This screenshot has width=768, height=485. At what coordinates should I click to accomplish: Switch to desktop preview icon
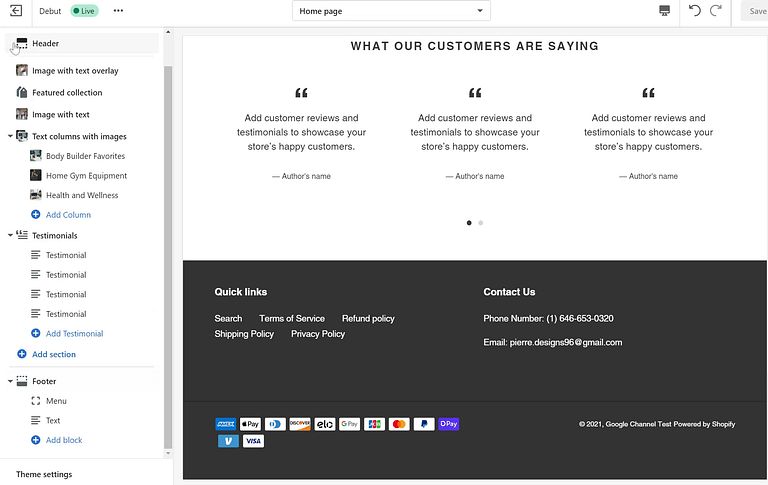coord(664,10)
